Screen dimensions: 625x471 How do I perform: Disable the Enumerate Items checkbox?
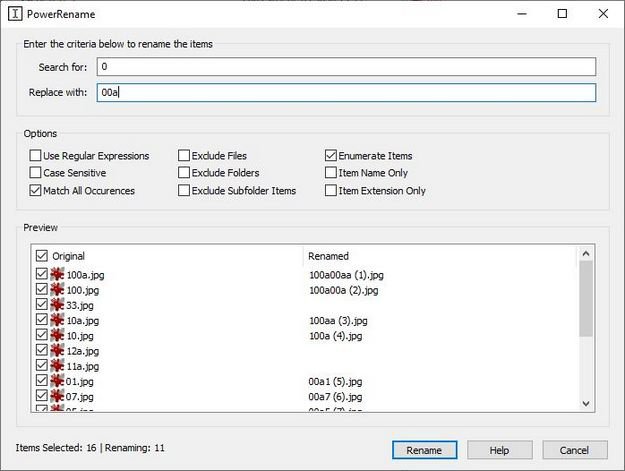(331, 156)
